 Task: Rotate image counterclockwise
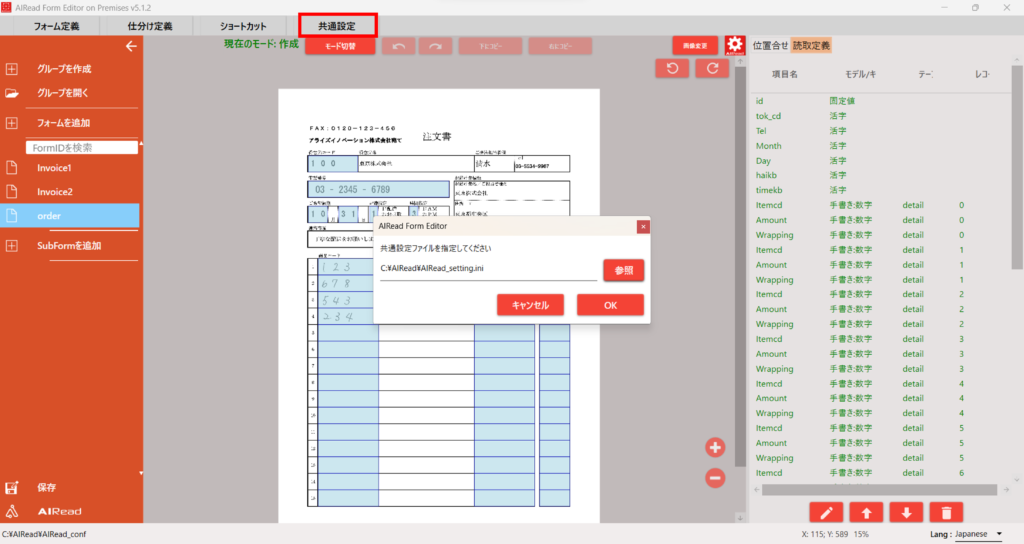tap(672, 68)
